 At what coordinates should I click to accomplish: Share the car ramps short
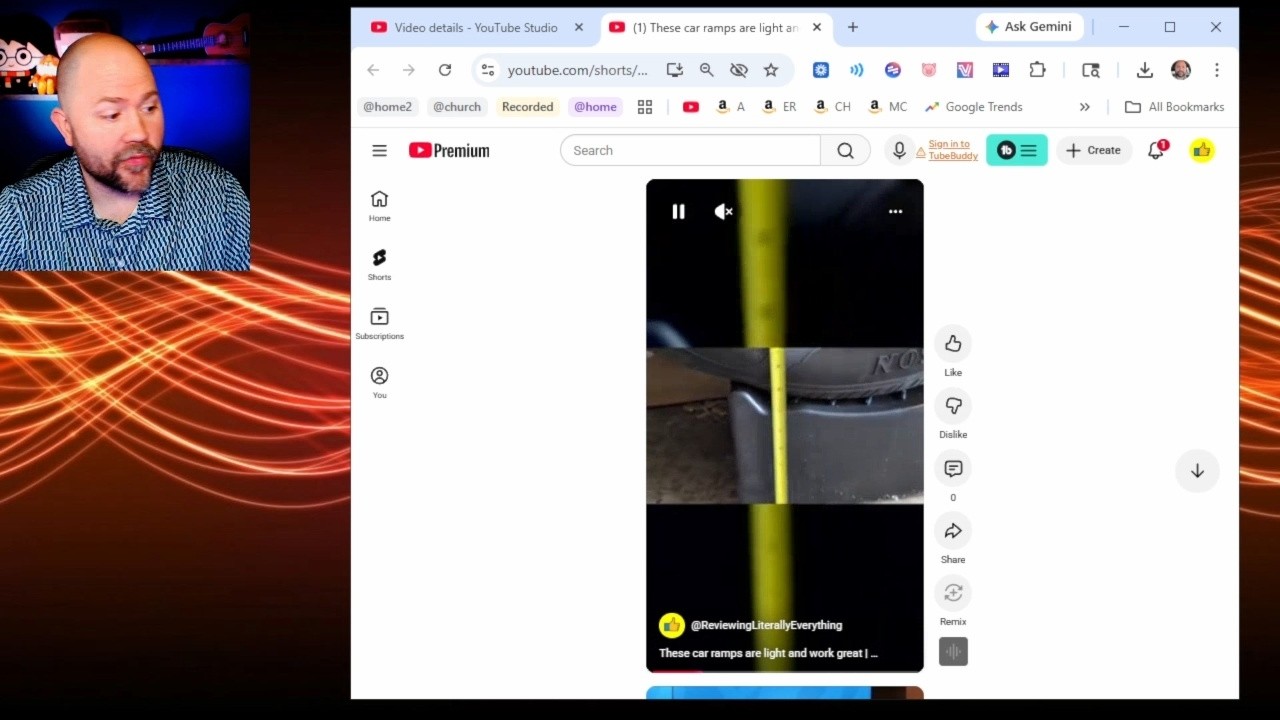(952, 531)
